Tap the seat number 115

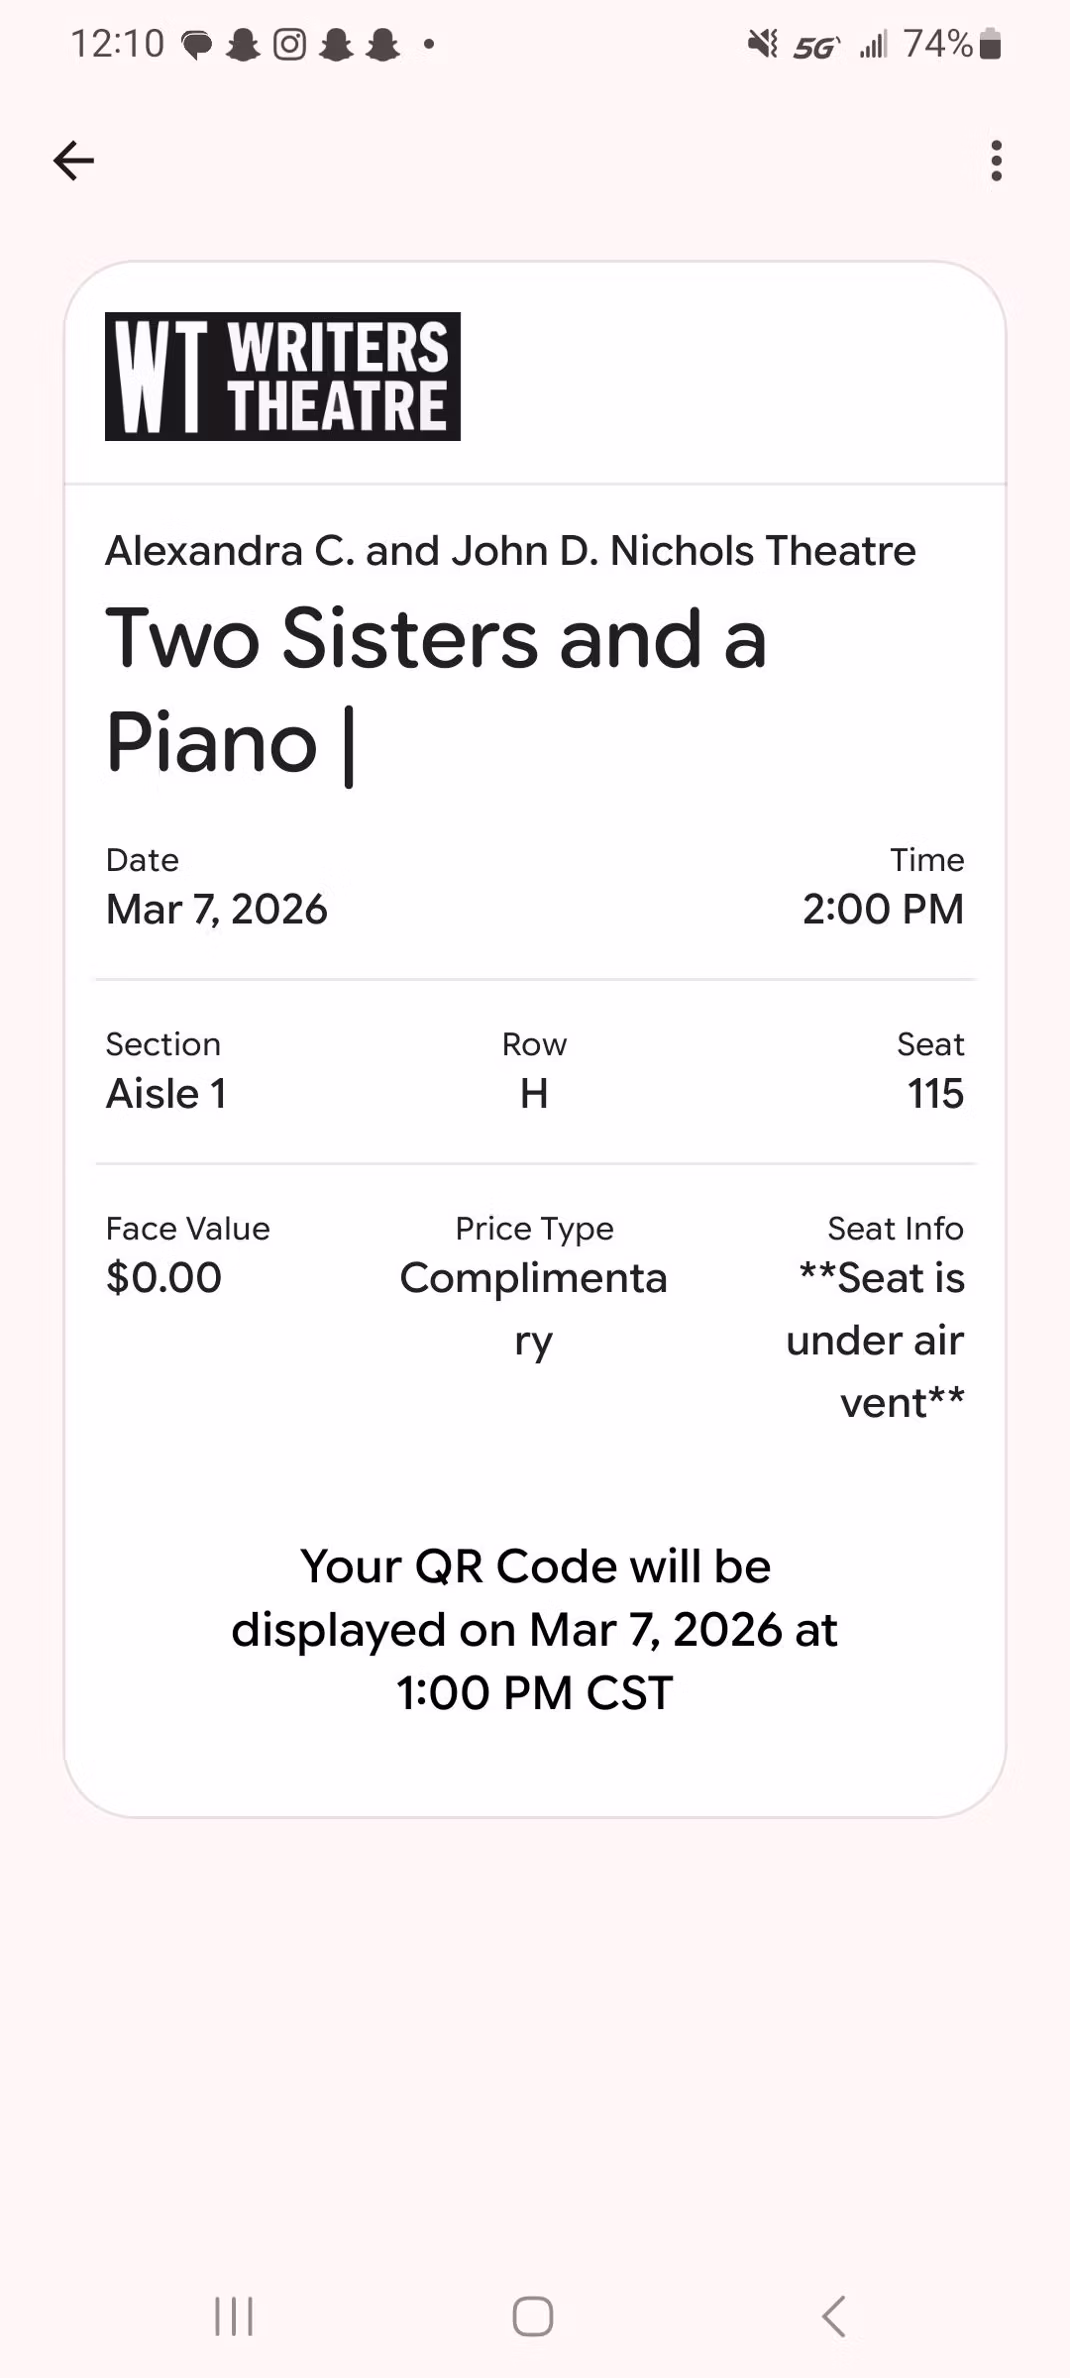point(935,1094)
